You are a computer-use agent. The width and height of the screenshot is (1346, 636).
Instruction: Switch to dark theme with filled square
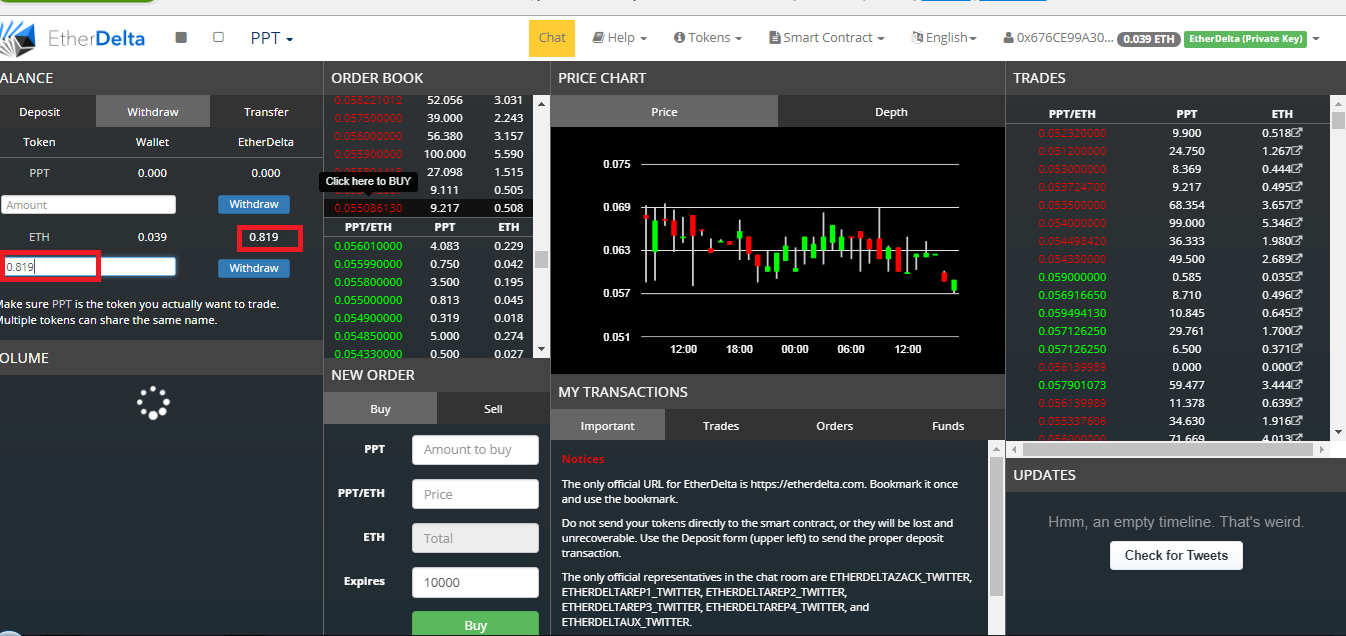tap(181, 38)
